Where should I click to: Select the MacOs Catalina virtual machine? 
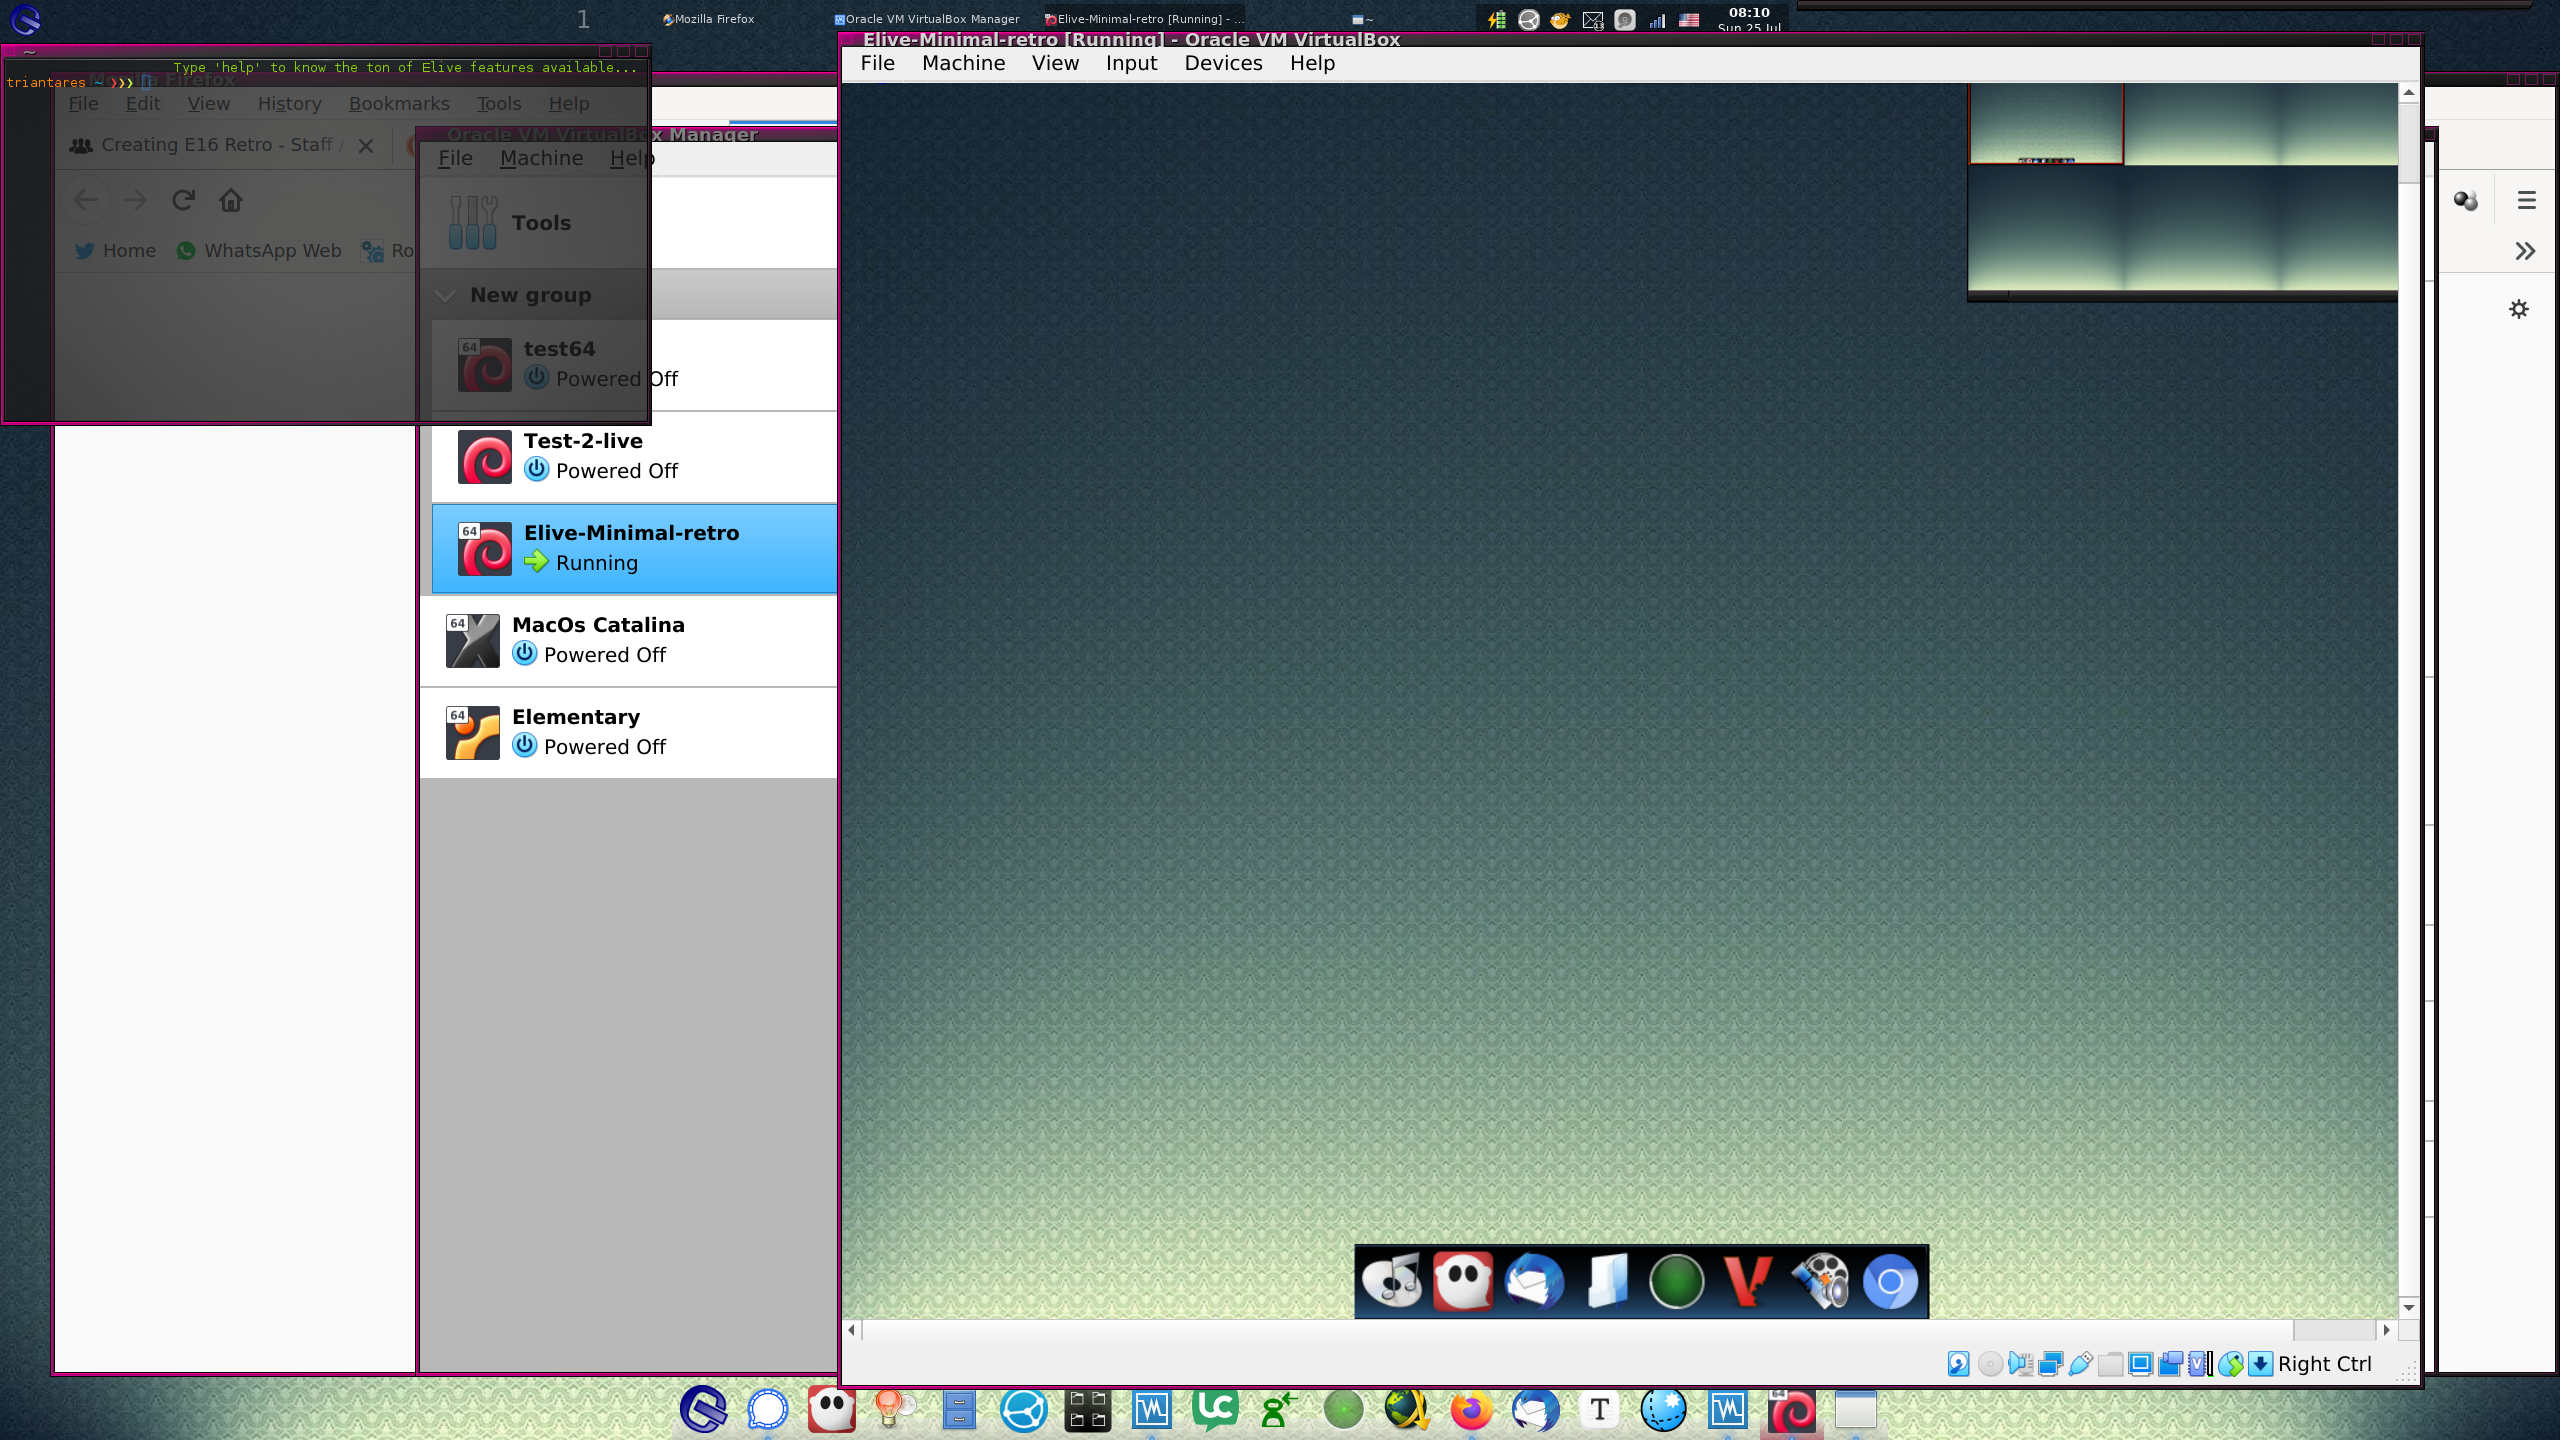coord(628,641)
